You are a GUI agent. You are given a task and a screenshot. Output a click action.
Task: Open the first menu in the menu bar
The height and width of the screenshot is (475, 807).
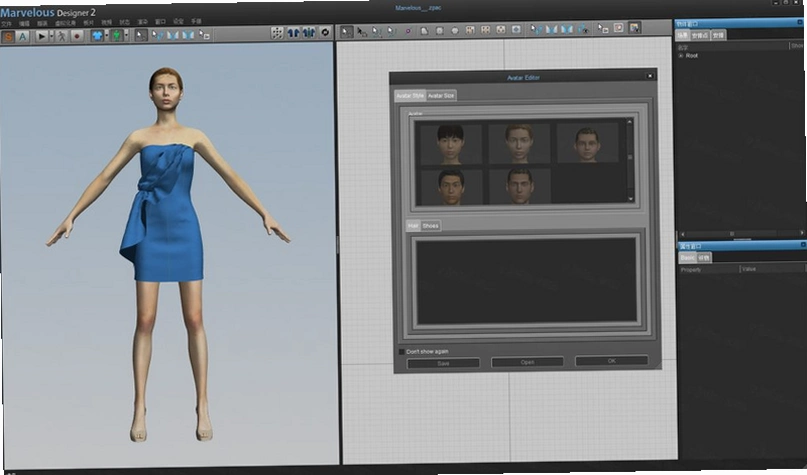pos(6,23)
